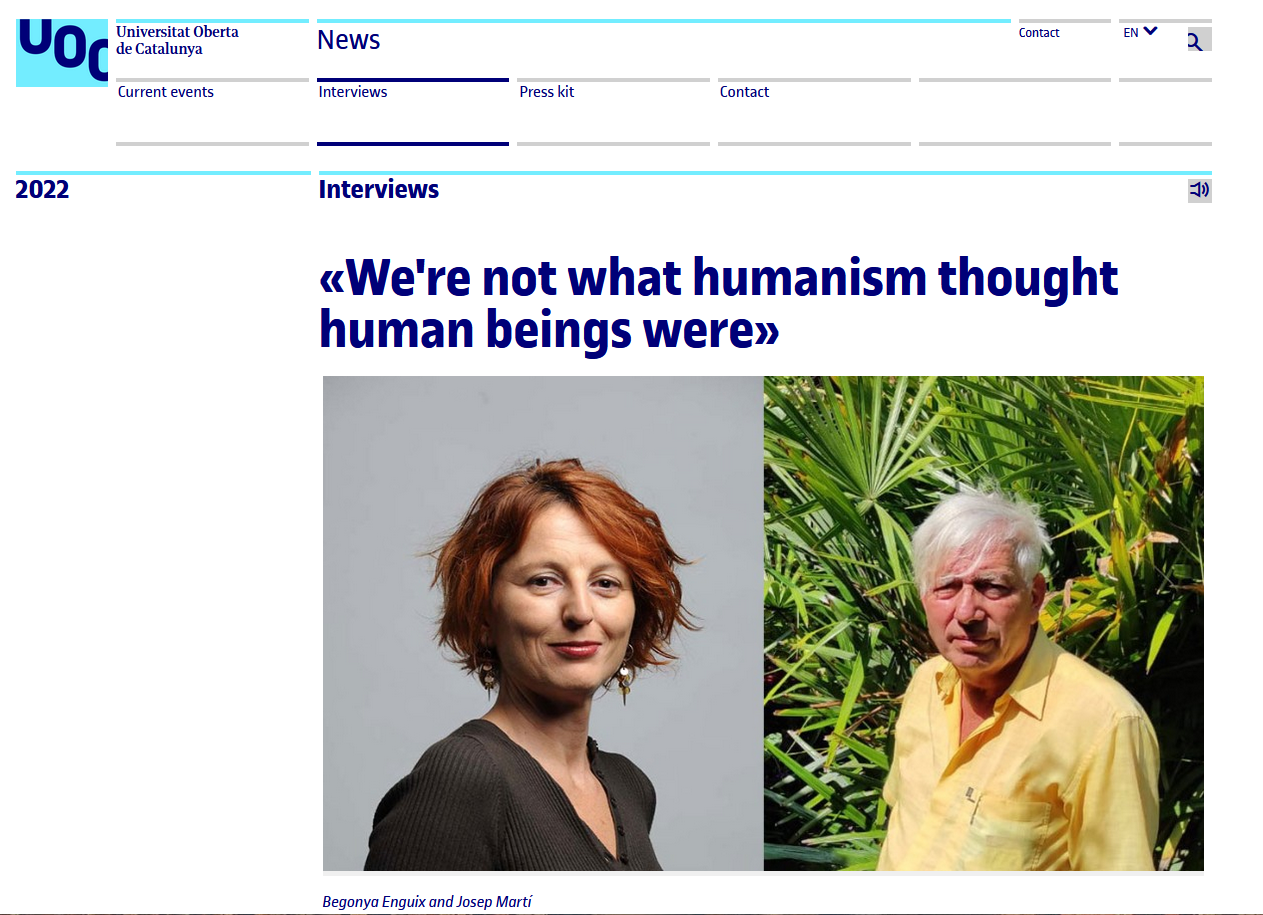Image resolution: width=1263 pixels, height=915 pixels.
Task: Click the UOC logo
Action: coord(62,53)
